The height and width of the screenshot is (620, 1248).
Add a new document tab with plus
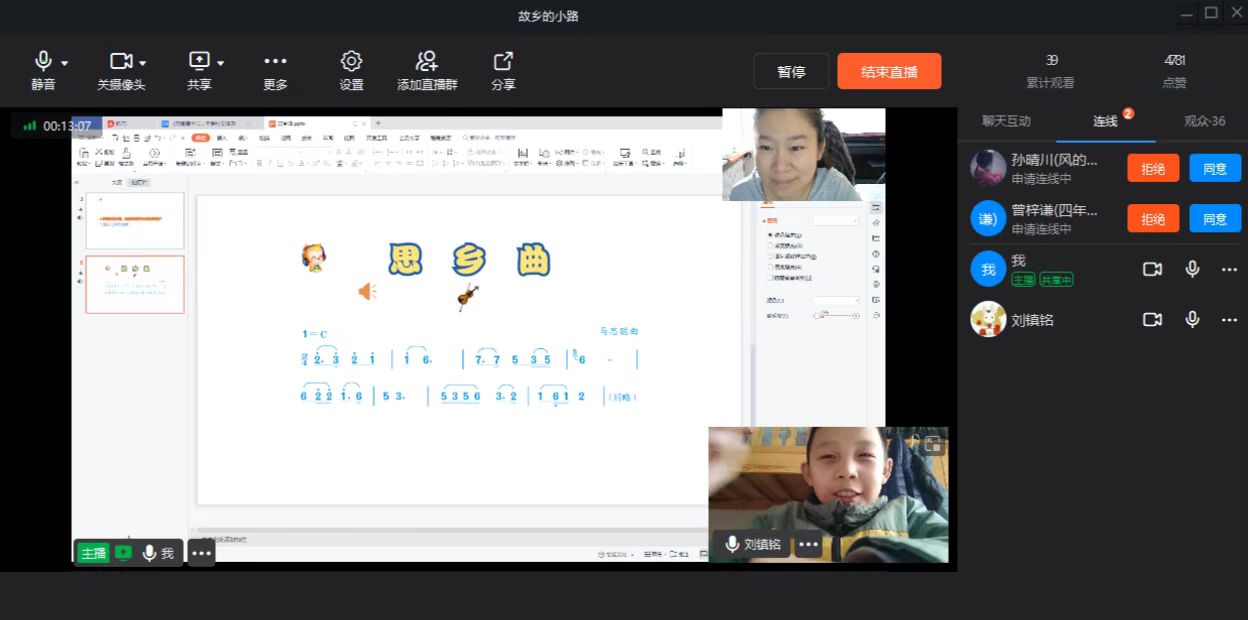point(378,123)
